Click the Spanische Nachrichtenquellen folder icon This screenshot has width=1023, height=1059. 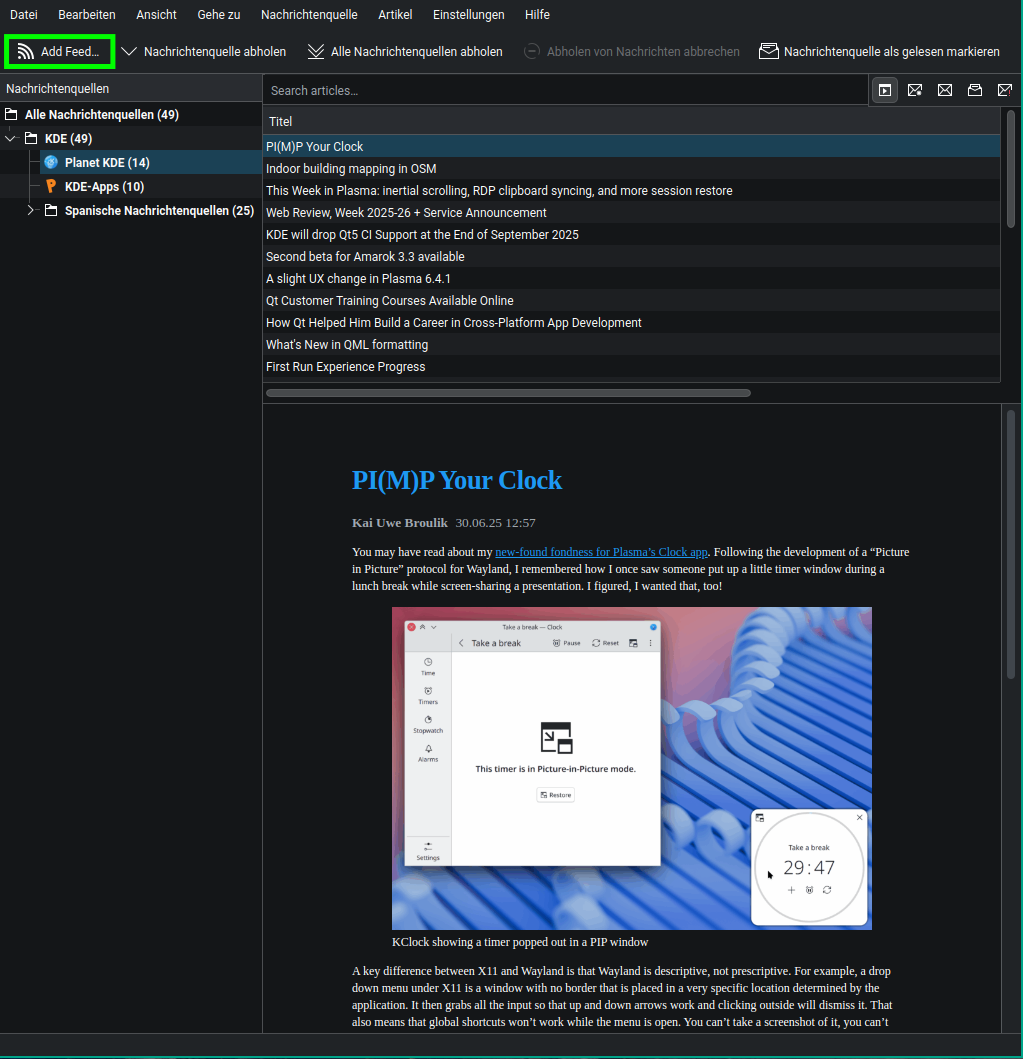51,210
